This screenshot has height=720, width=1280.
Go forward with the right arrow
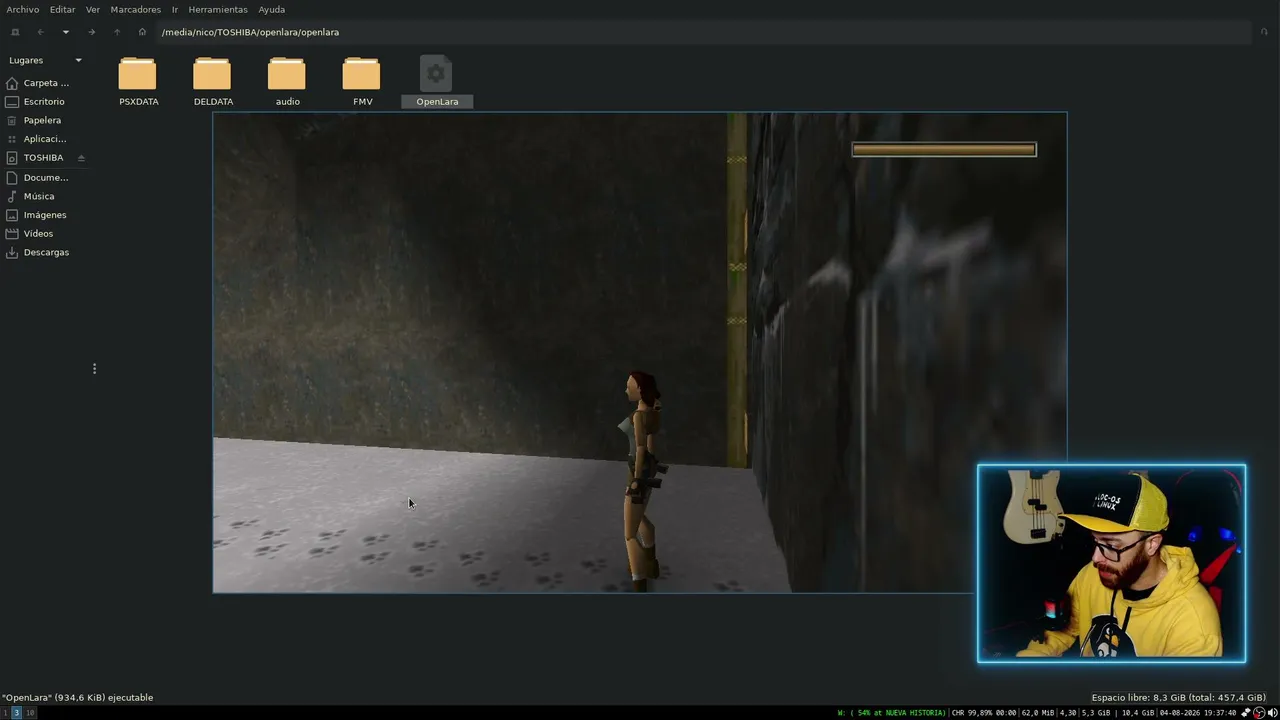[91, 32]
